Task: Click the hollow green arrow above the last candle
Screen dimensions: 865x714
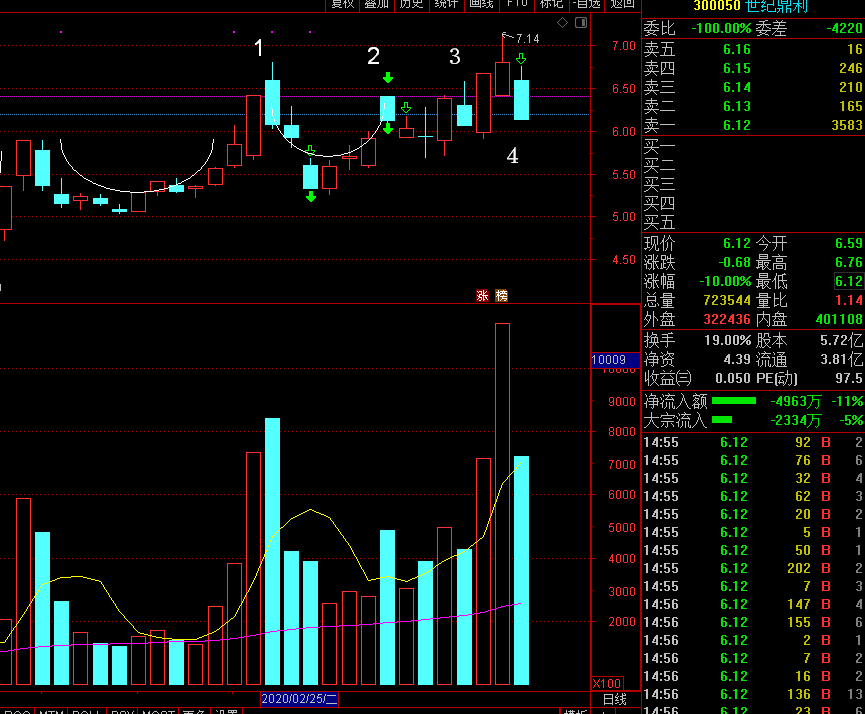Action: (521, 58)
